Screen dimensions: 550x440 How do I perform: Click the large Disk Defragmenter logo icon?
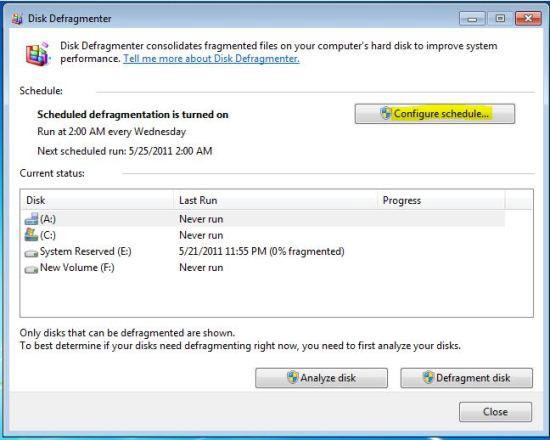[38, 53]
